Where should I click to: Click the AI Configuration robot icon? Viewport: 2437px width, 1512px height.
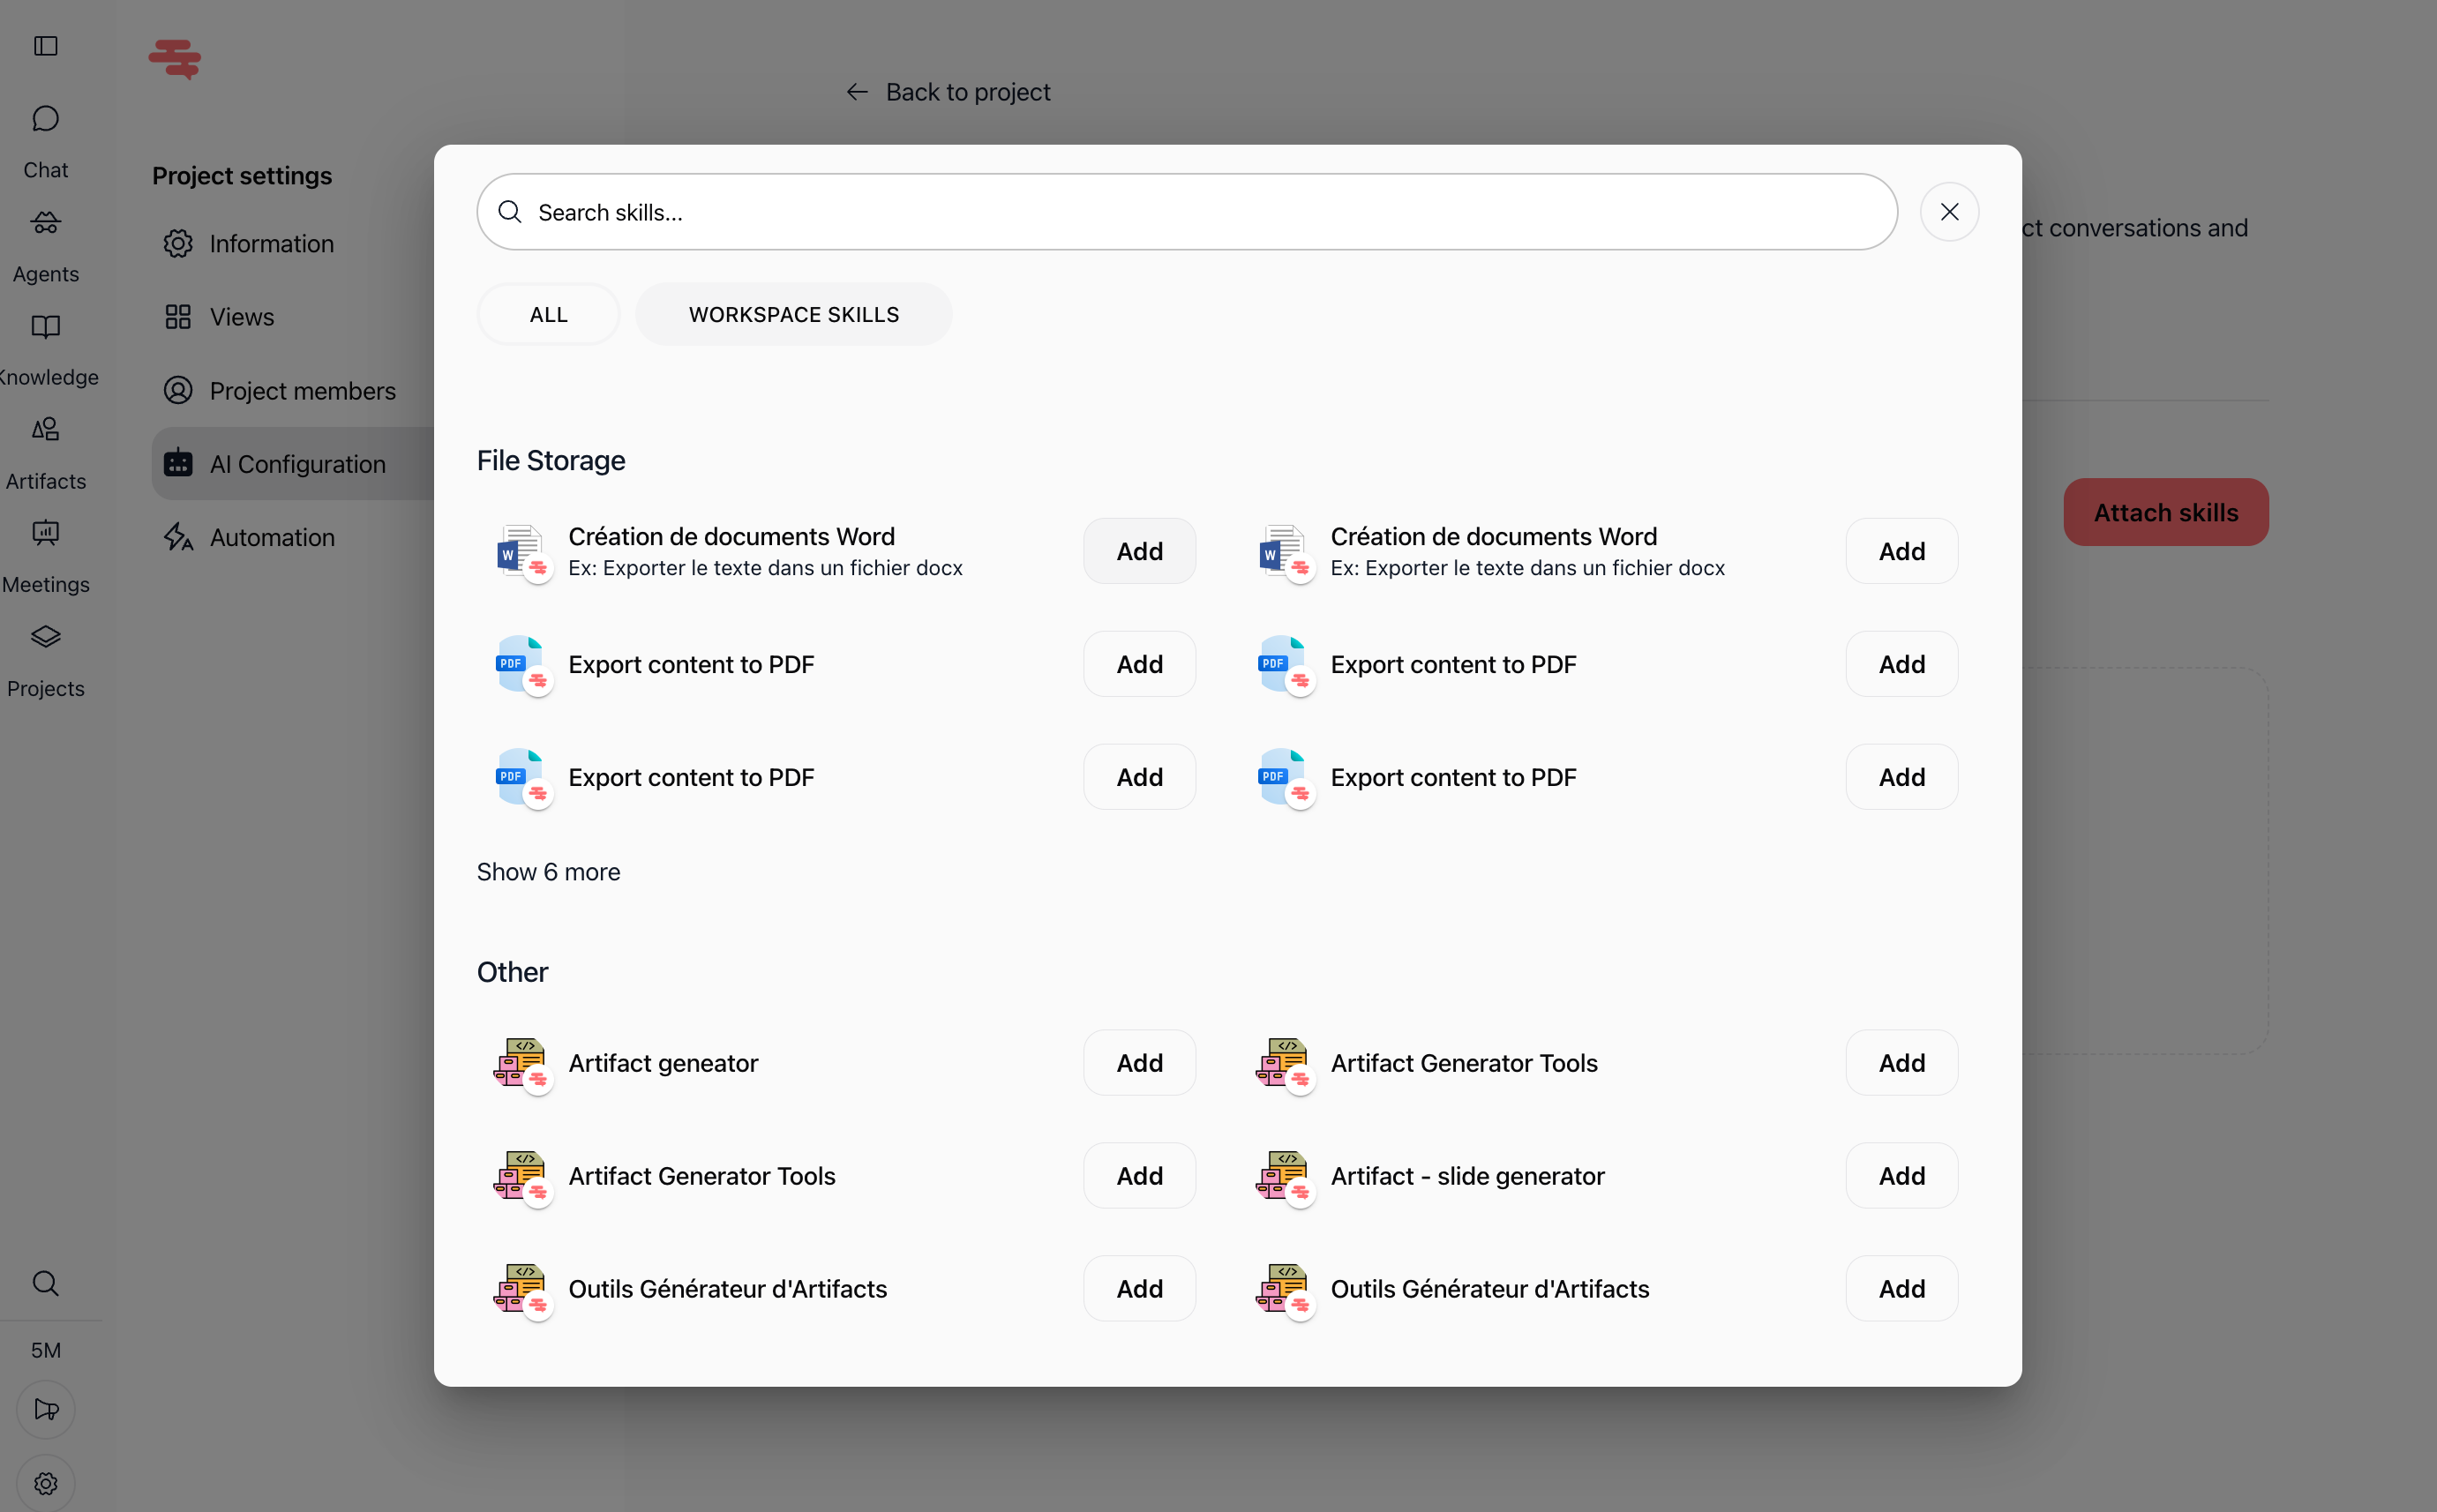(x=178, y=463)
